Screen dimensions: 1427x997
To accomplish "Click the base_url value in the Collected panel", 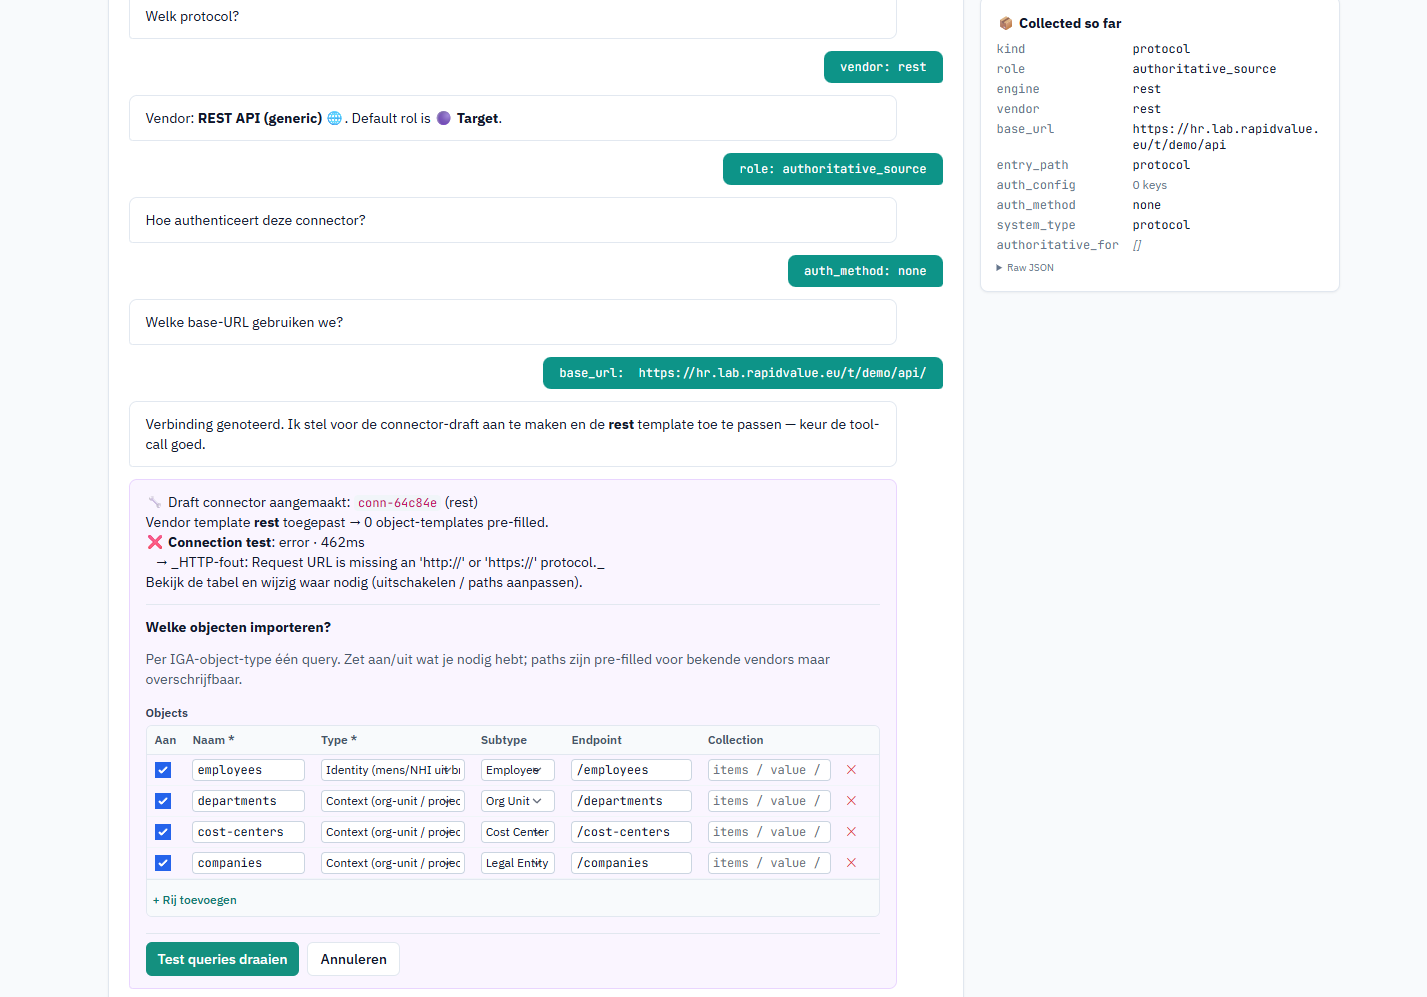I will 1225,137.
